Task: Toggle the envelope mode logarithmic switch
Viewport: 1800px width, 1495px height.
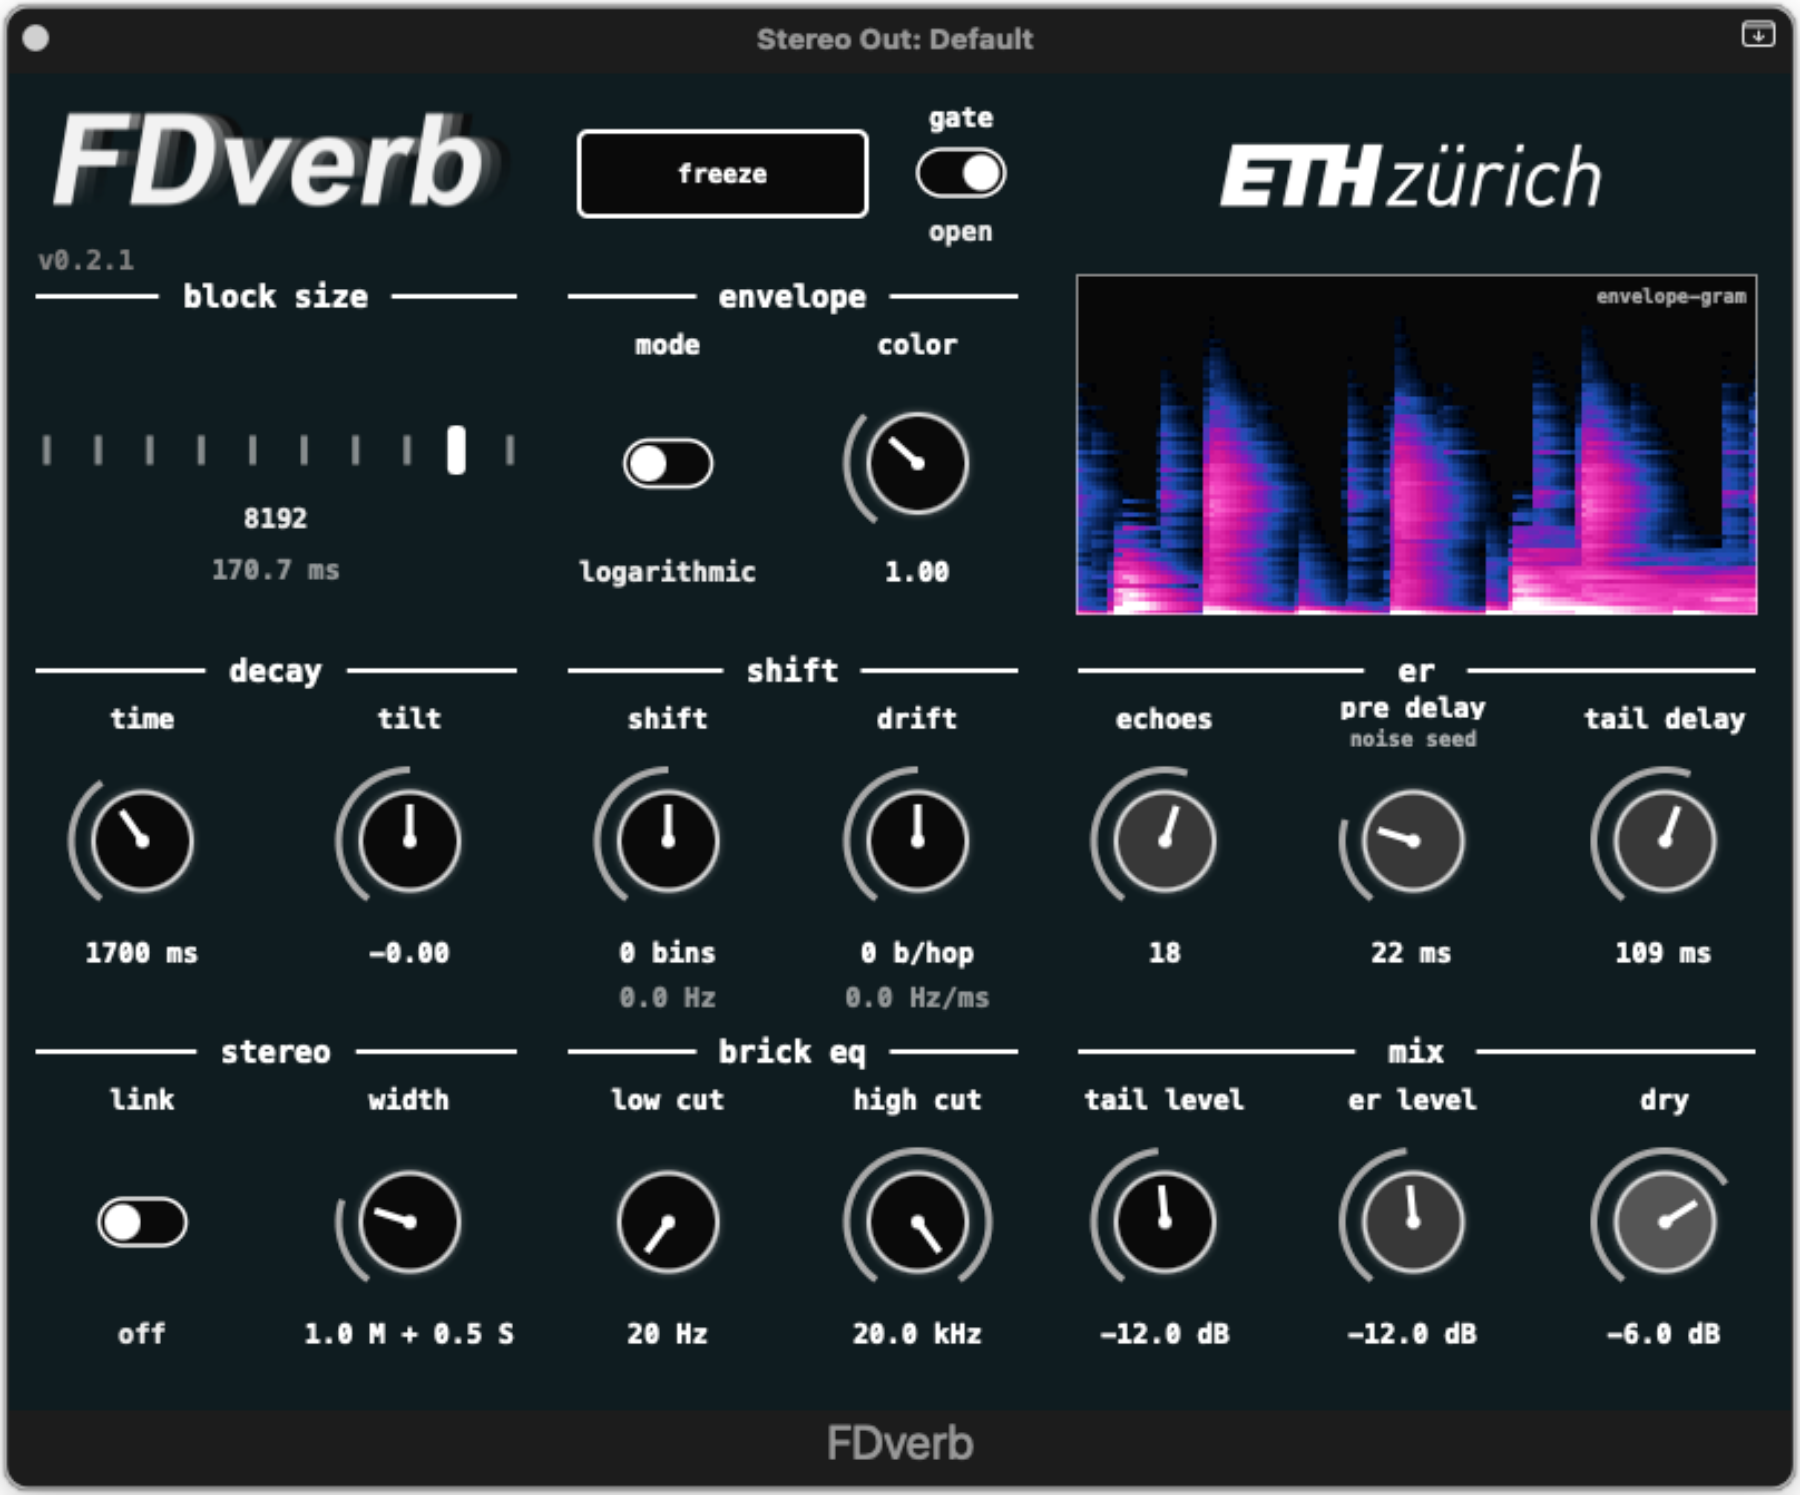Action: [667, 463]
